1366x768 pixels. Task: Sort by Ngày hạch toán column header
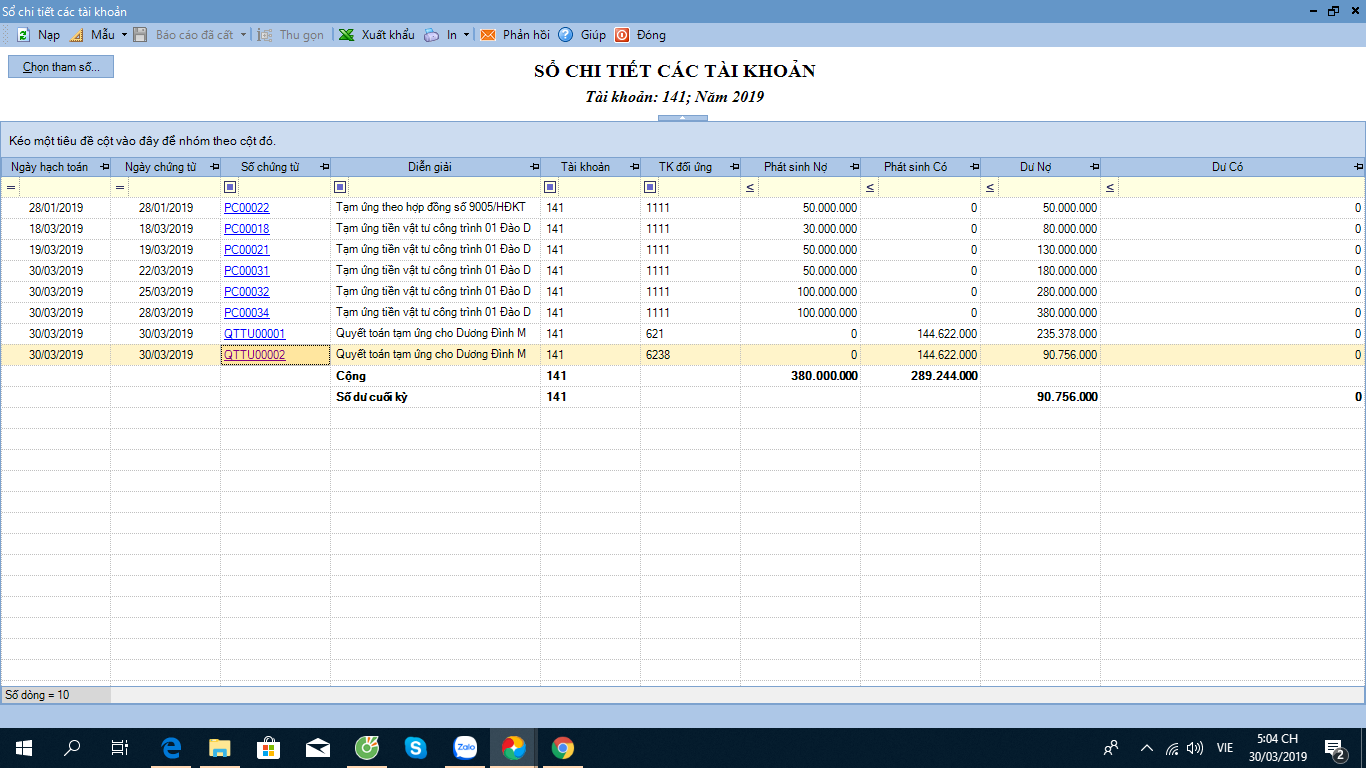click(50, 167)
